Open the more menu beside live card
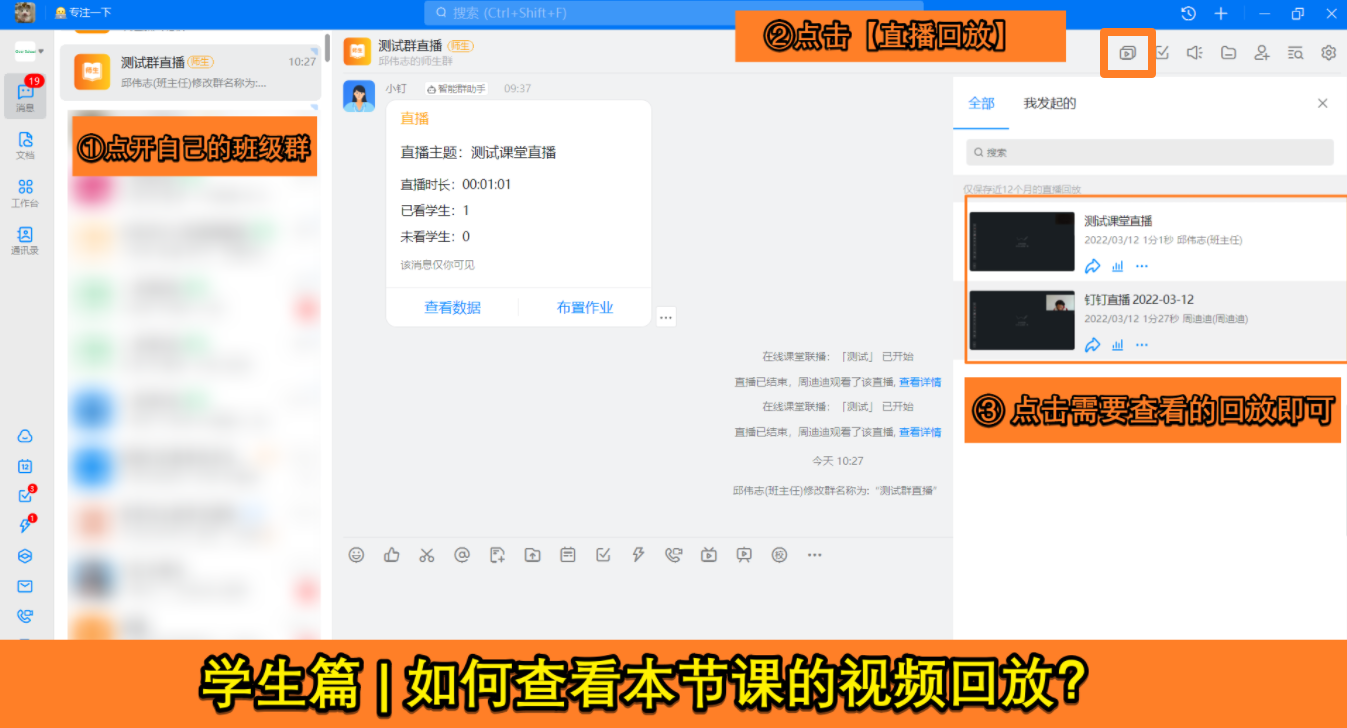Viewport: 1347px width, 728px height. click(666, 317)
